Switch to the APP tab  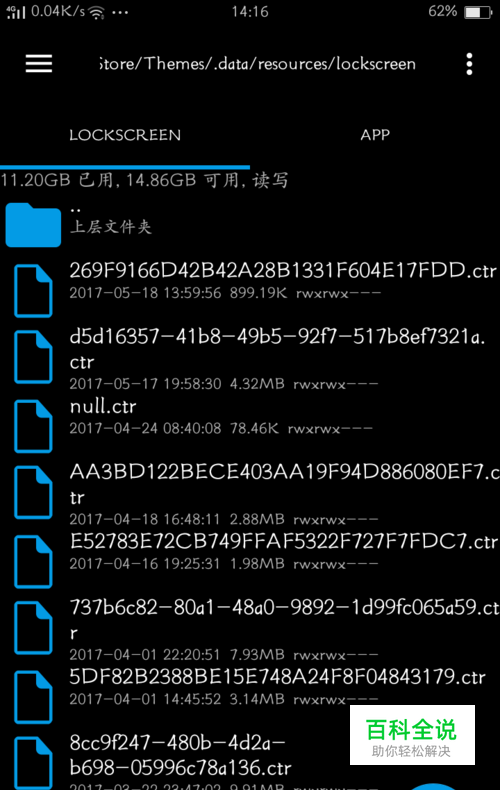[x=375, y=135]
